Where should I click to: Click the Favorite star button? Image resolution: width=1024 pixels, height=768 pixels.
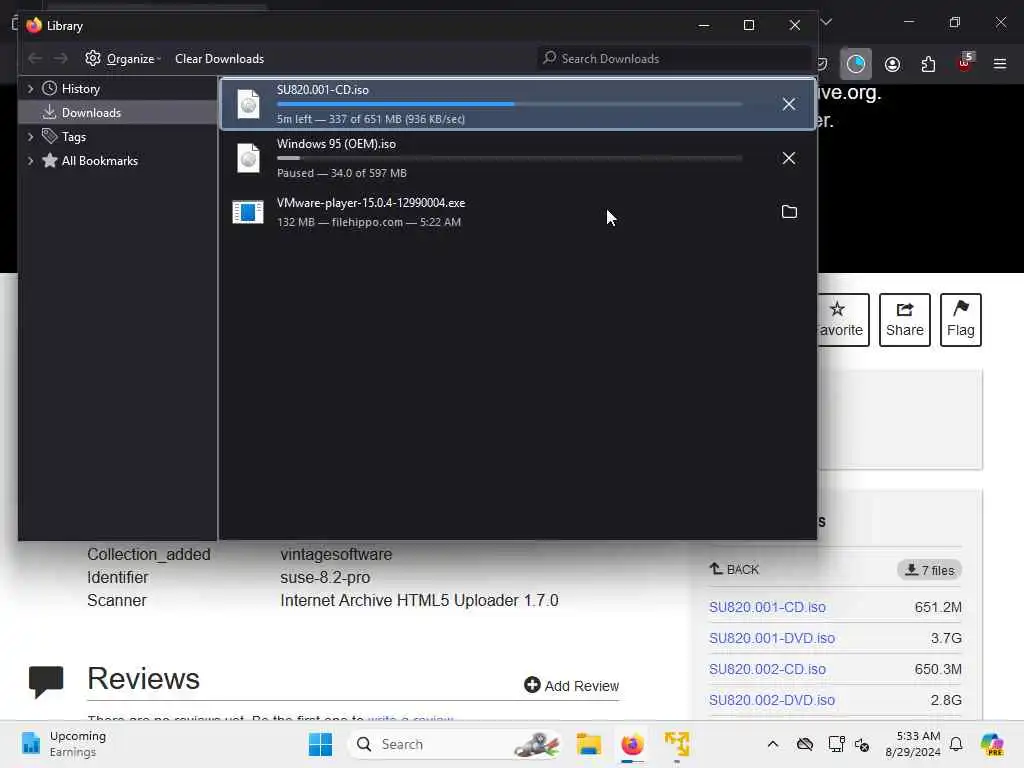coord(842,320)
